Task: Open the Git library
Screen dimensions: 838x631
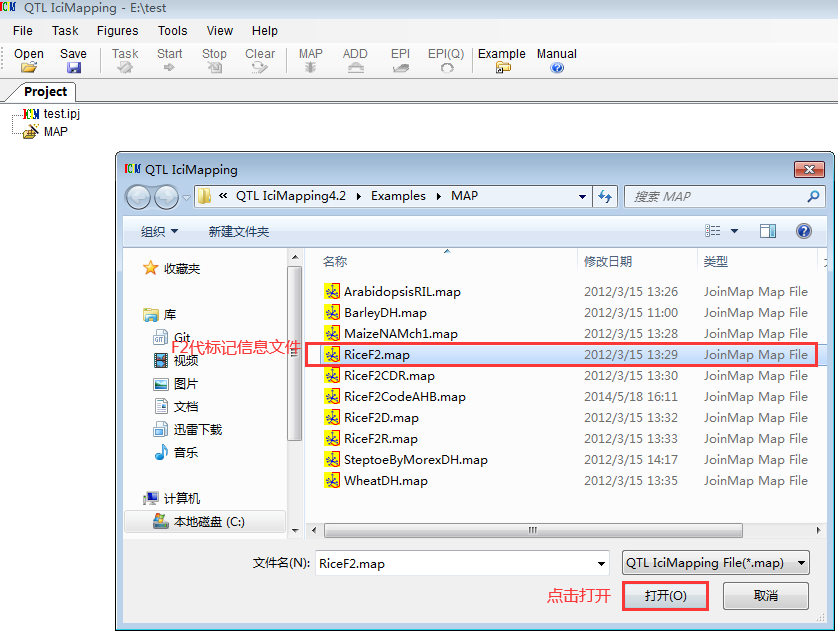Action: (172, 337)
